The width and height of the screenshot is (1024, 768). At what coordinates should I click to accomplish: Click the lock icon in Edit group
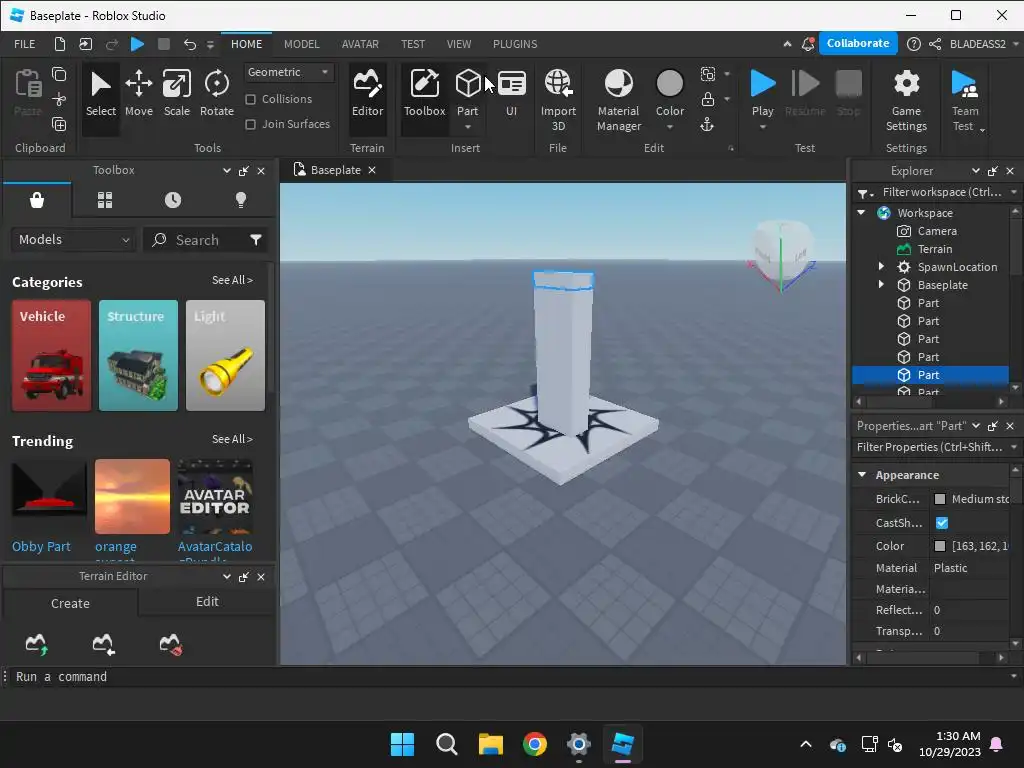(707, 99)
